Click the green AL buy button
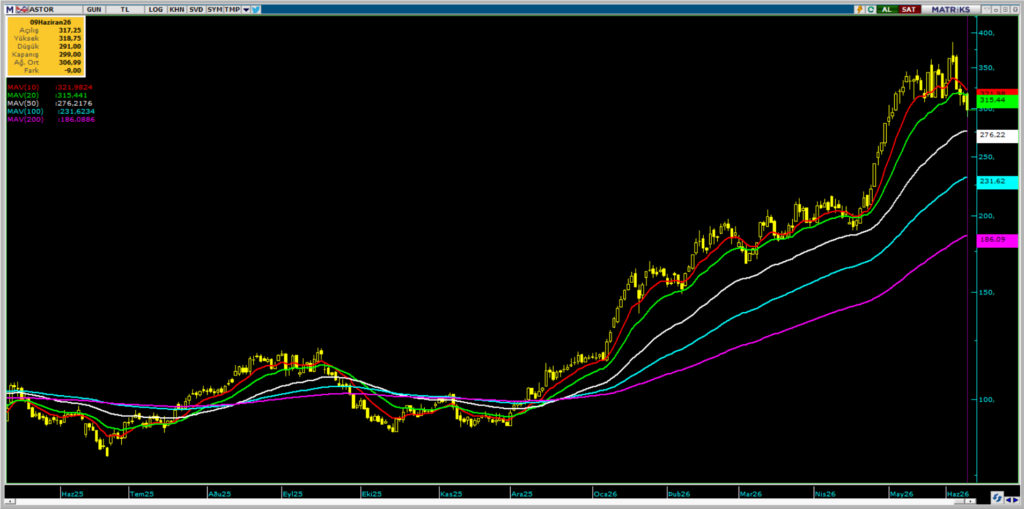The image size is (1024, 509). [x=887, y=10]
